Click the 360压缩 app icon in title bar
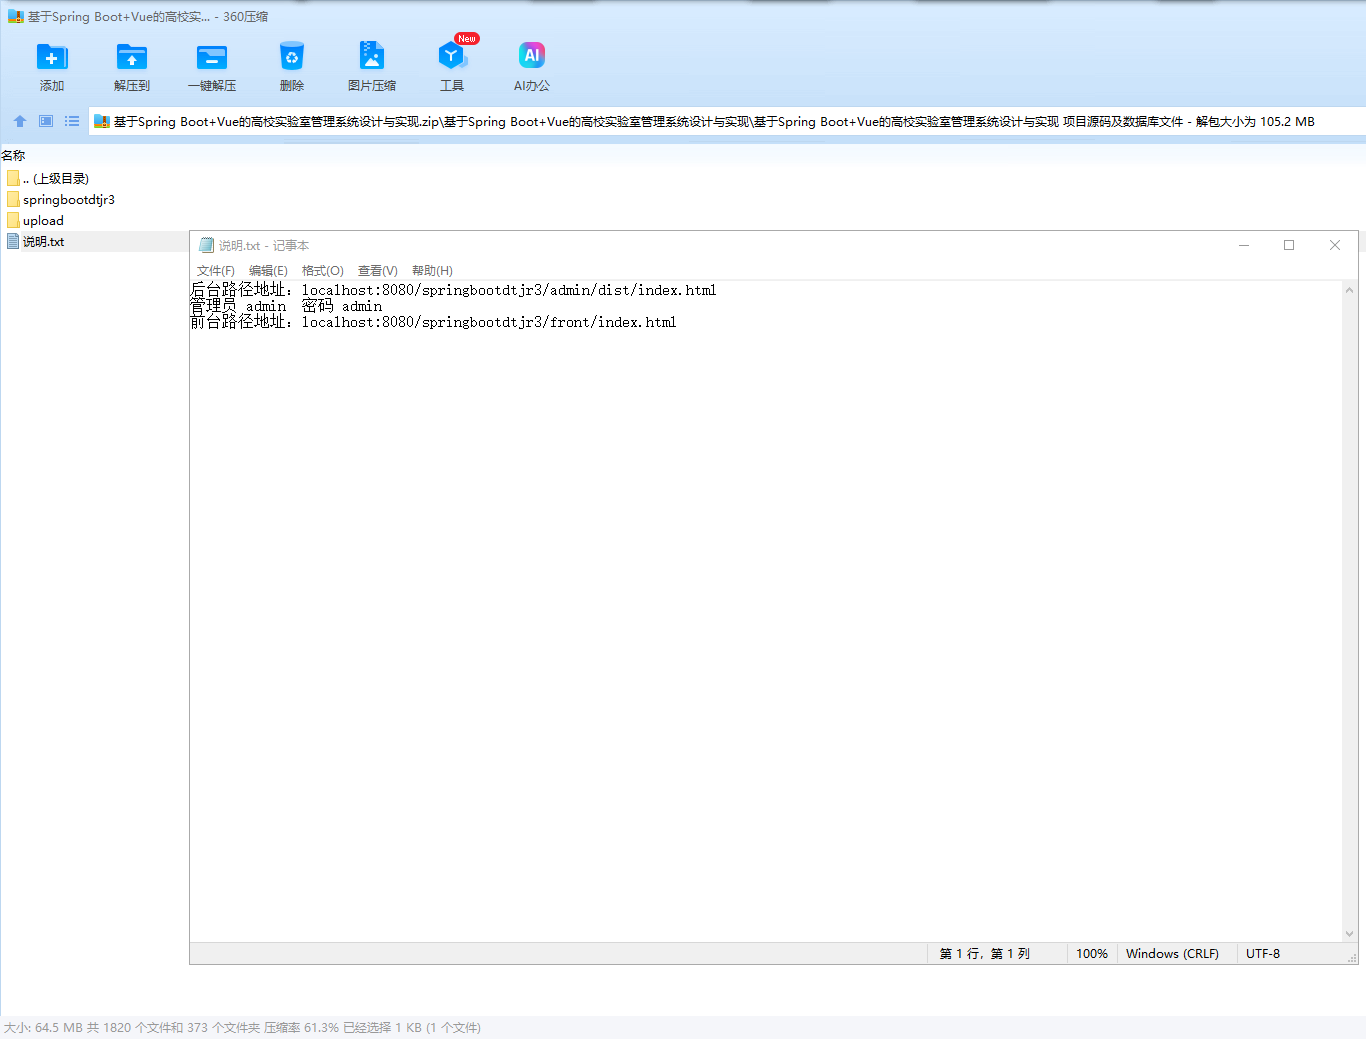Viewport: 1366px width, 1039px height. coord(16,17)
